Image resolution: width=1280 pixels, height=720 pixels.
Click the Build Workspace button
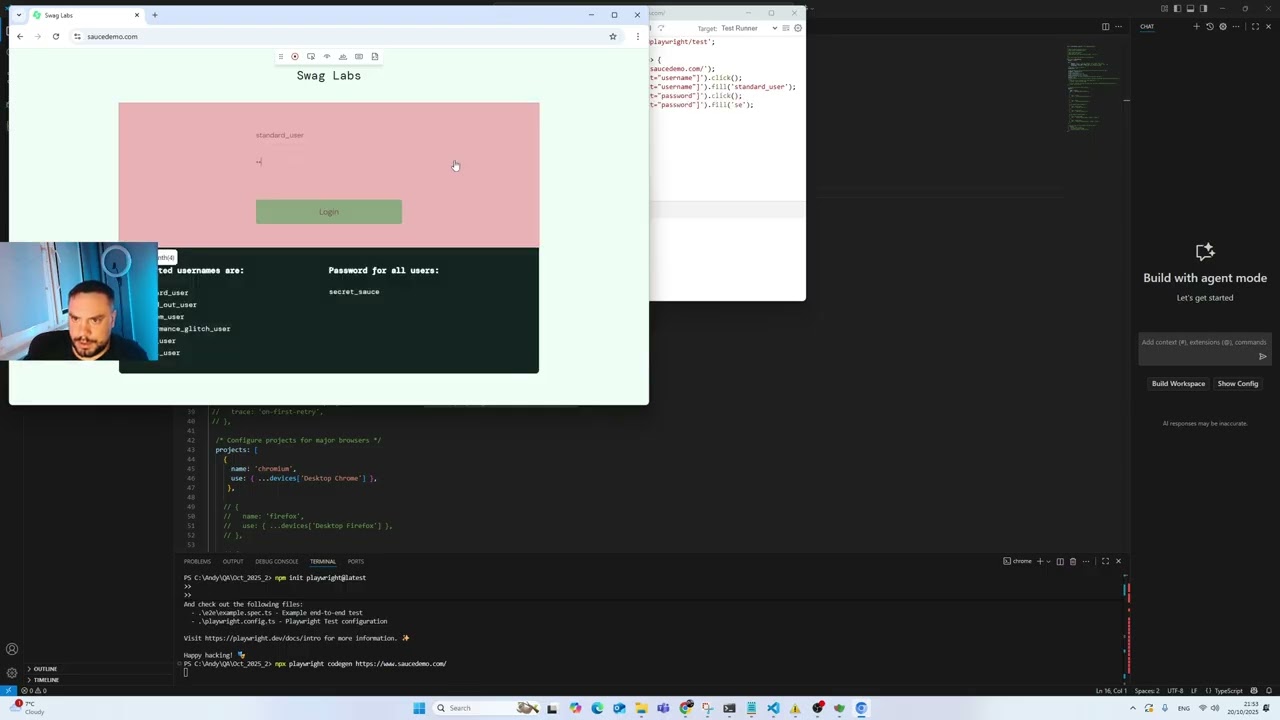pyautogui.click(x=1178, y=384)
